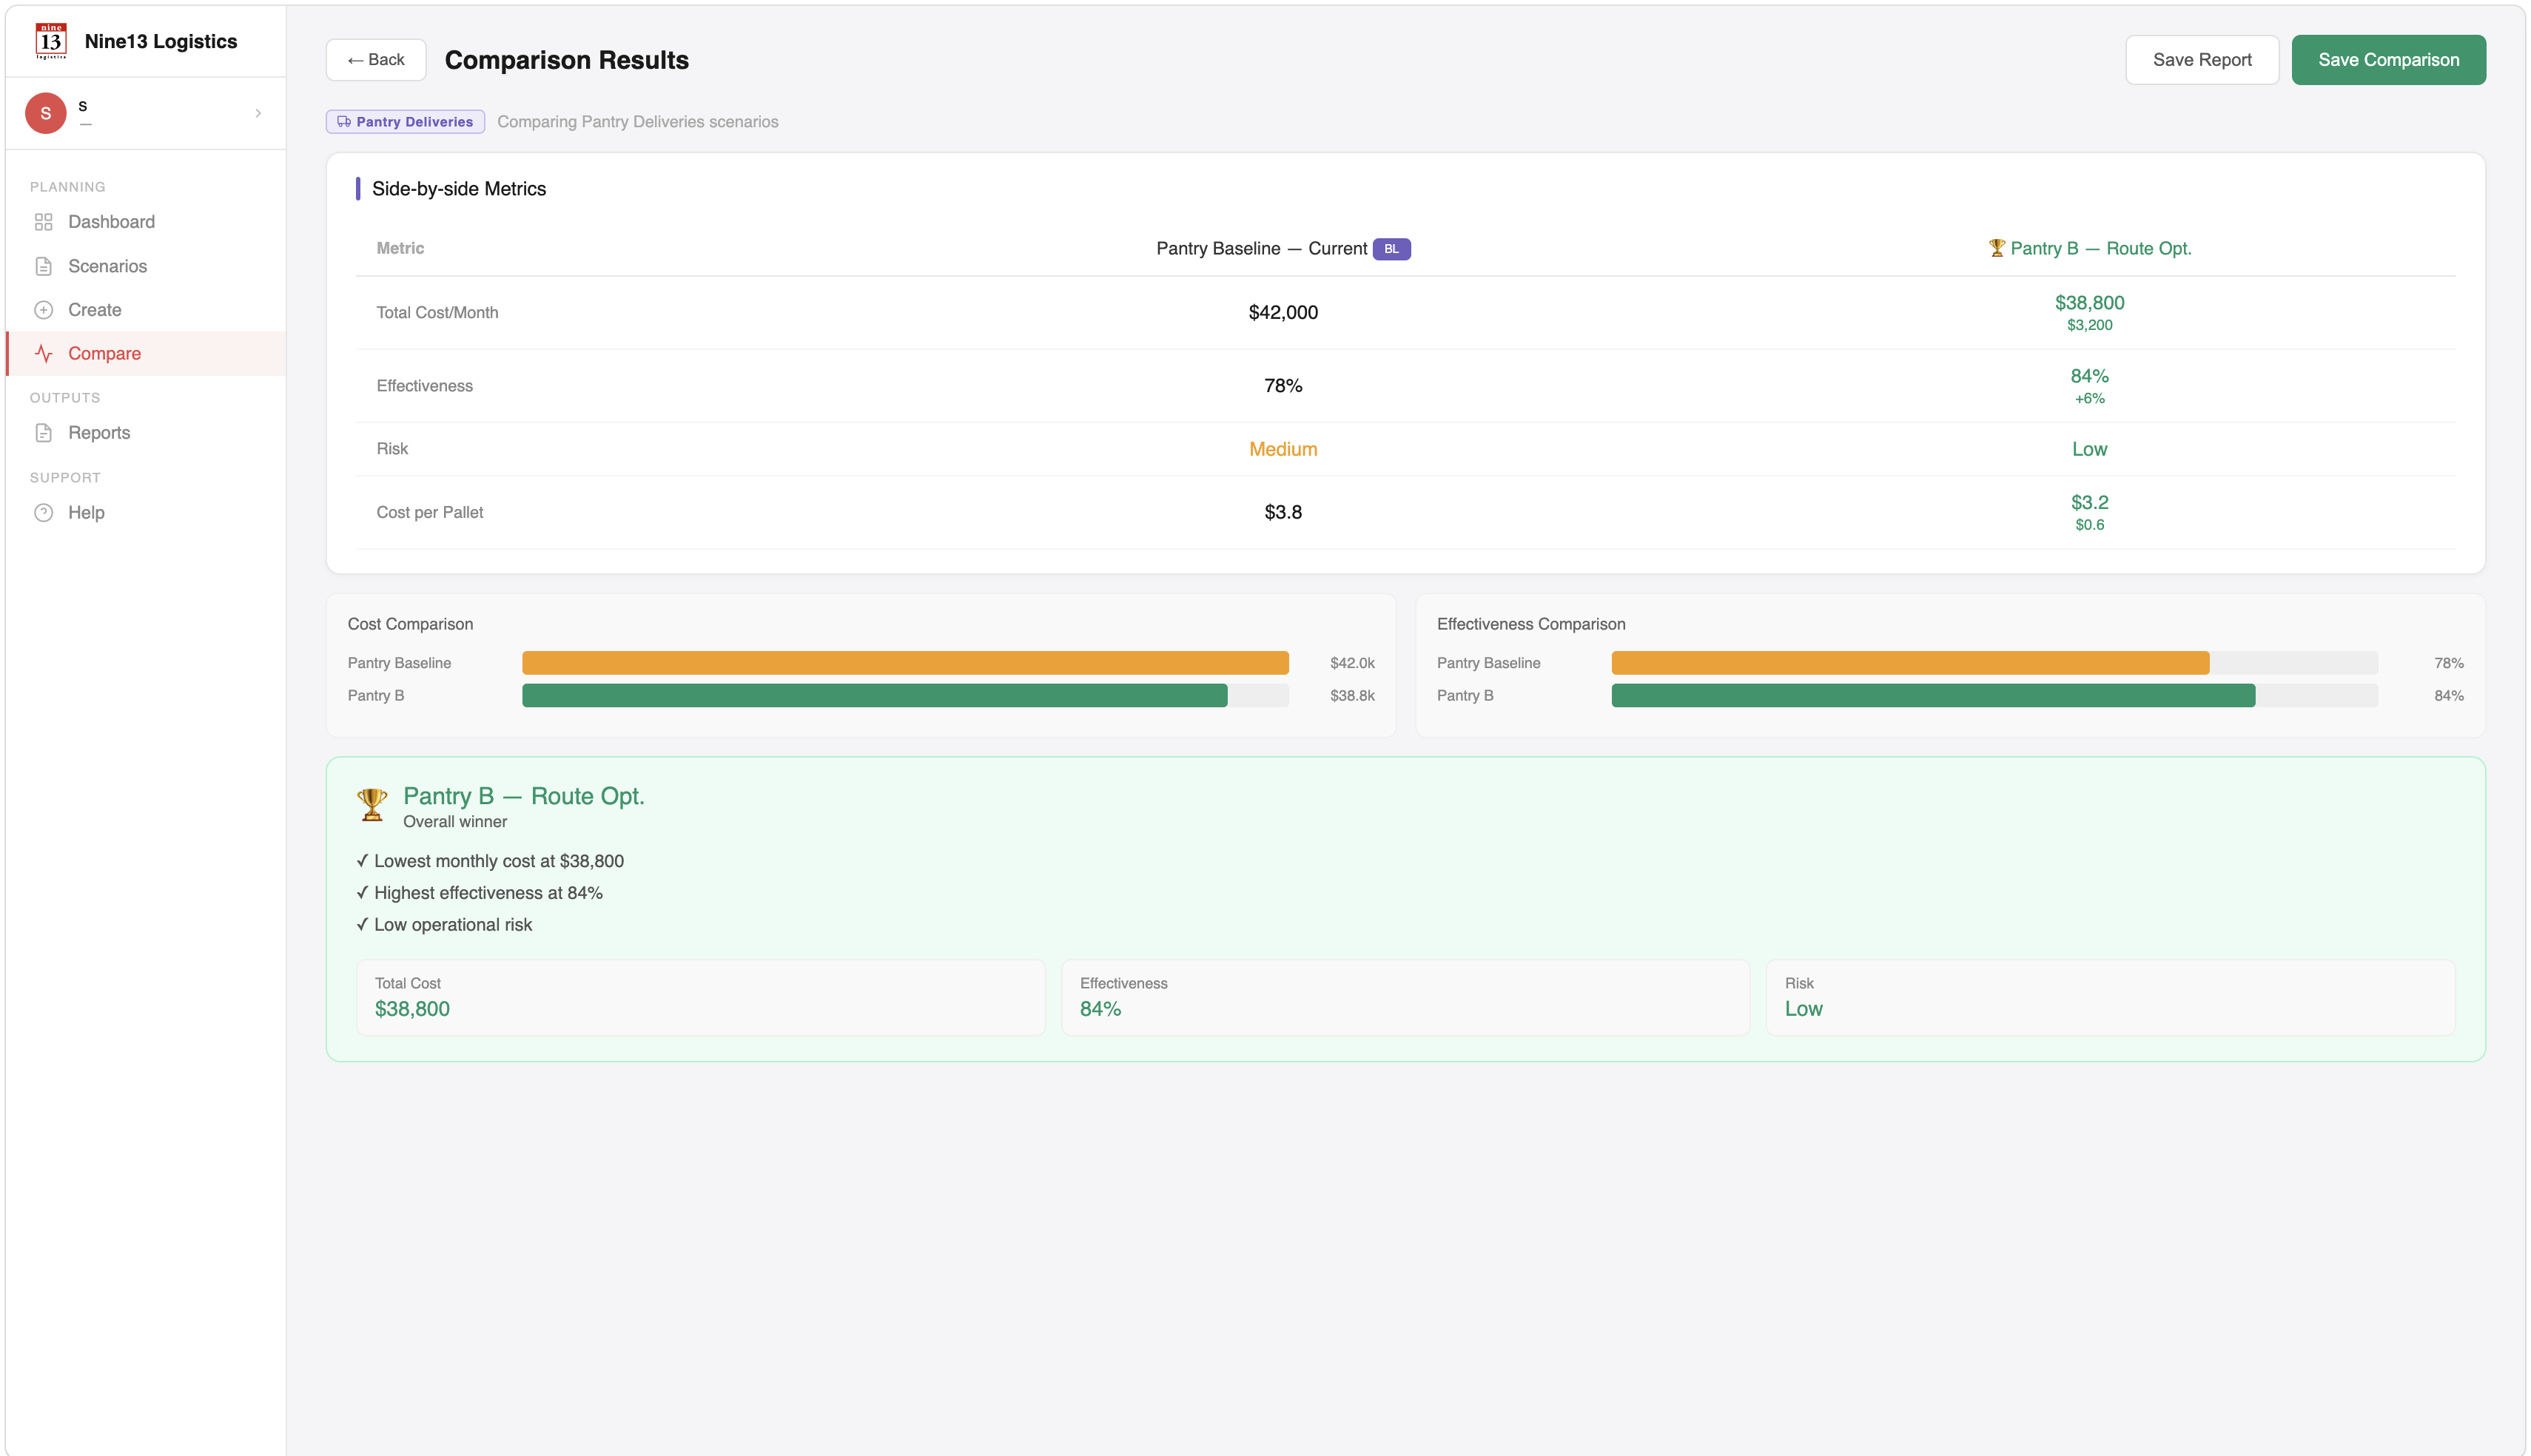Screen dimensions: 2531x1456
Task: Click the Total Cost $38,800 summary card
Action: (x=701, y=998)
